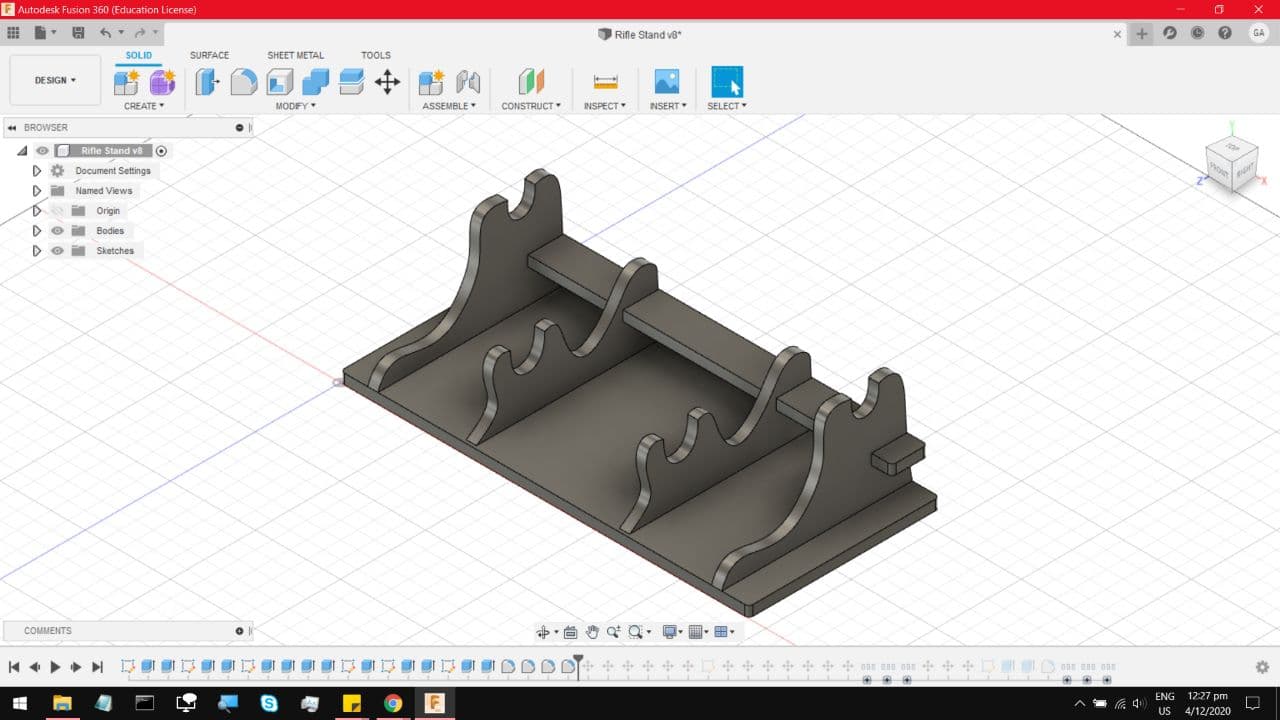The width and height of the screenshot is (1280, 720).
Task: Select the Move/Copy arrows tool
Action: coord(387,82)
